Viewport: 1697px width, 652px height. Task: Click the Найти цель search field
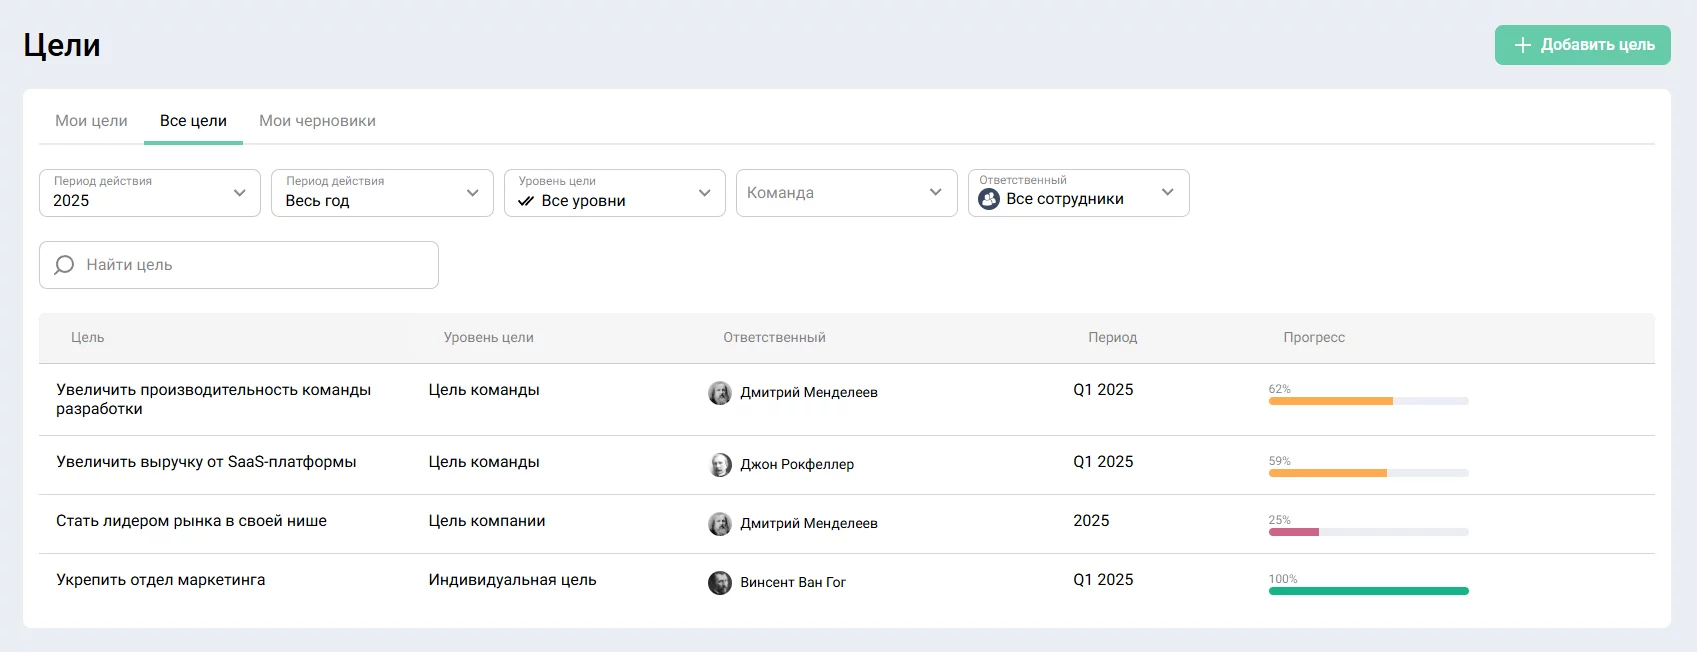click(x=250, y=265)
